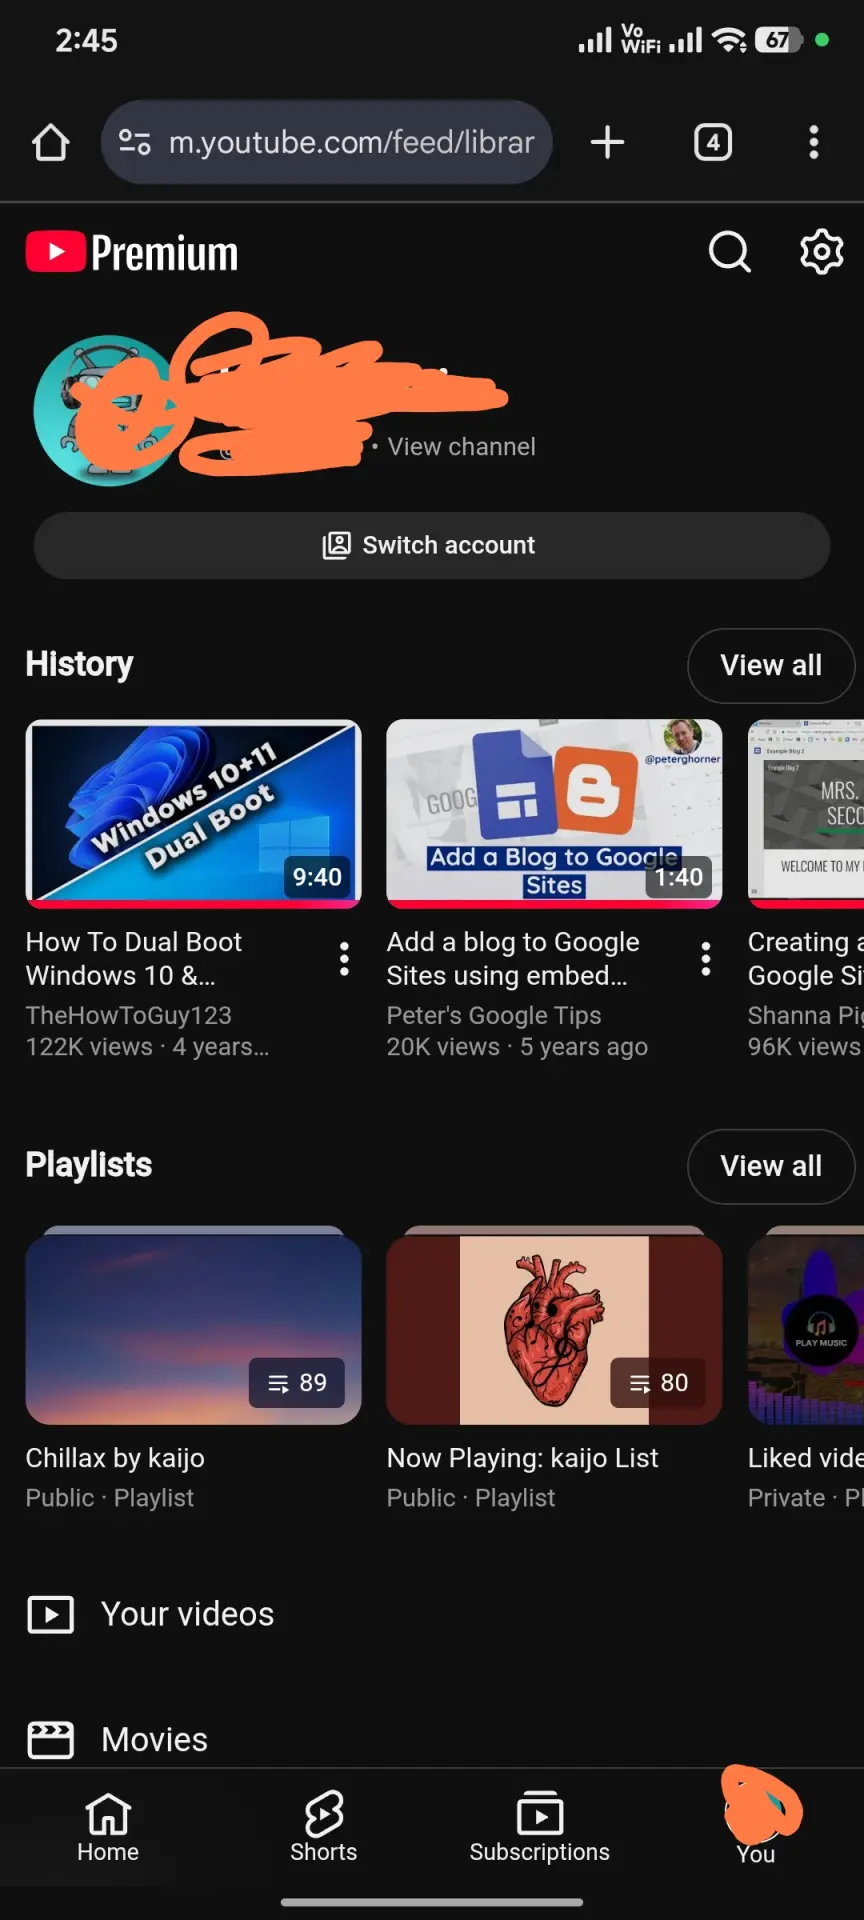864x1920 pixels.
Task: Open the partially visible Creating Google Site thumbnail
Action: click(x=806, y=814)
